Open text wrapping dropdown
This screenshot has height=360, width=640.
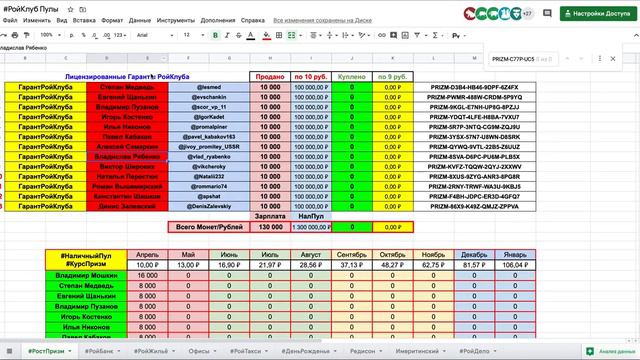(x=348, y=36)
